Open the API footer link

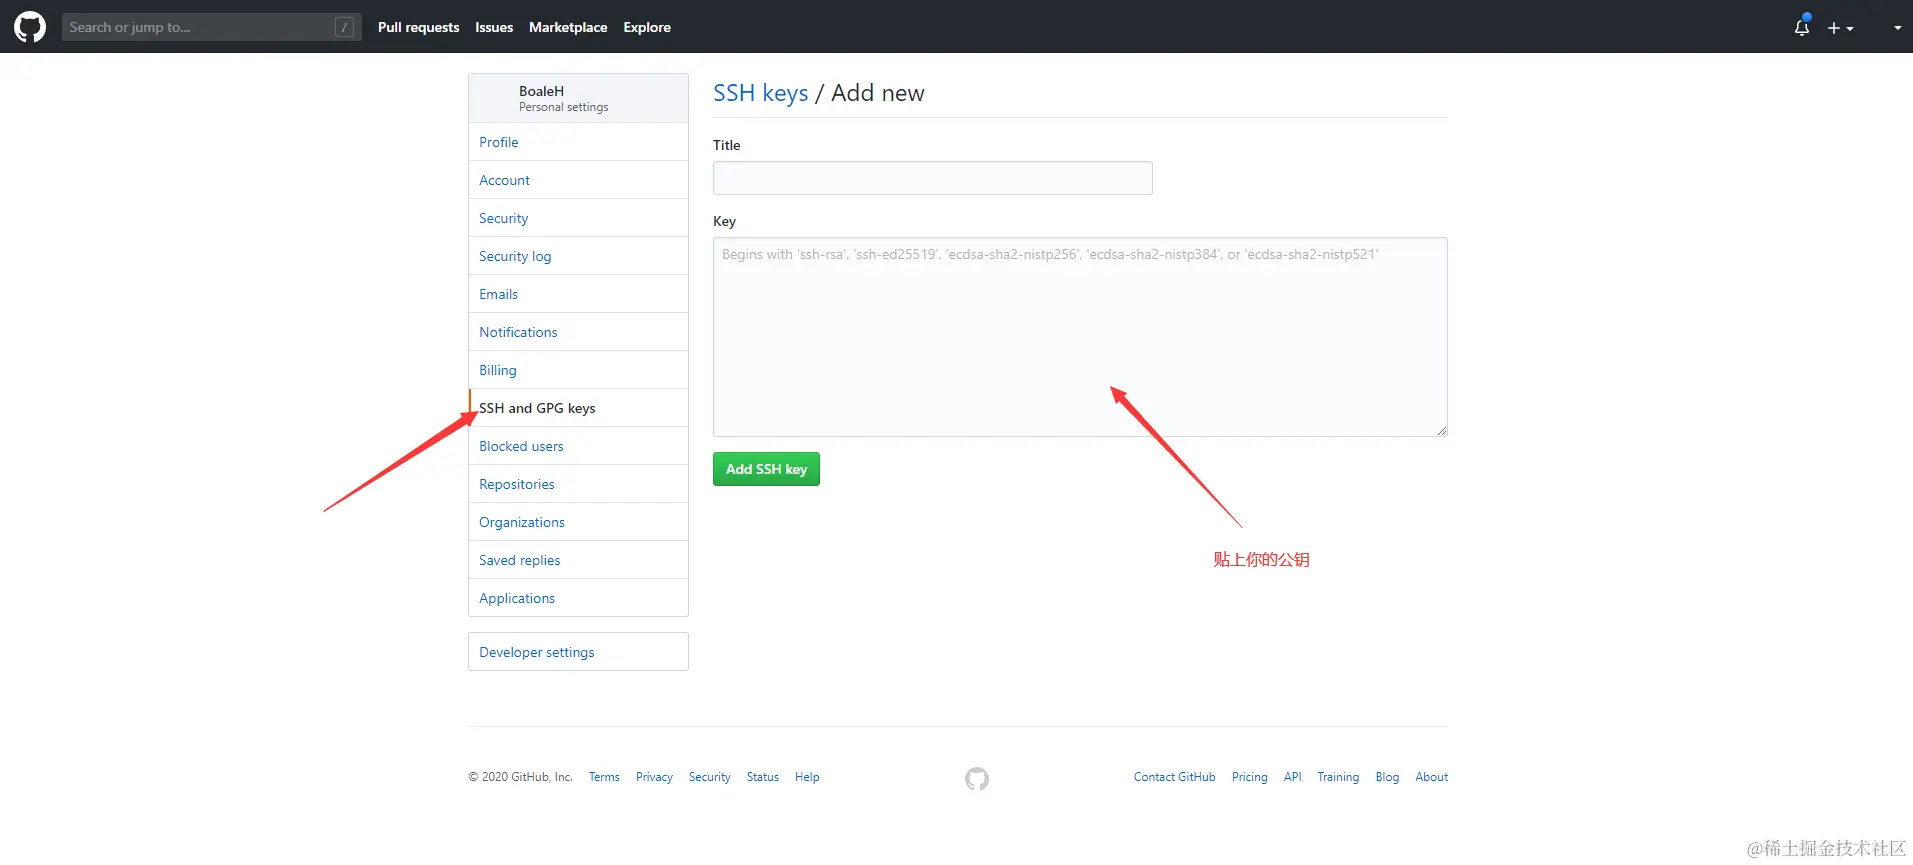1292,777
